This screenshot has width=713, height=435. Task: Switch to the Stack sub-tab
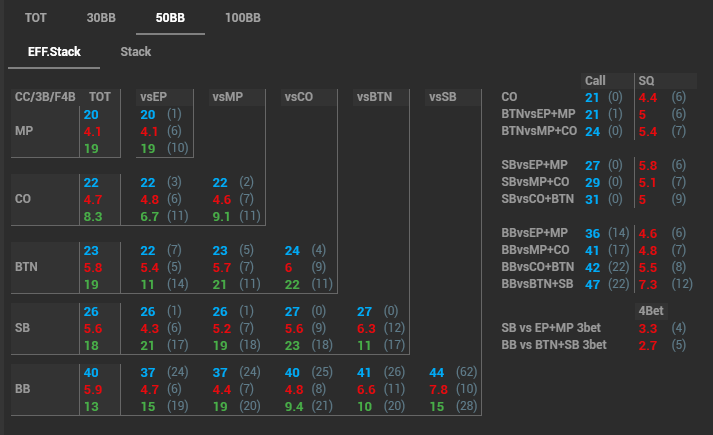tap(136, 50)
